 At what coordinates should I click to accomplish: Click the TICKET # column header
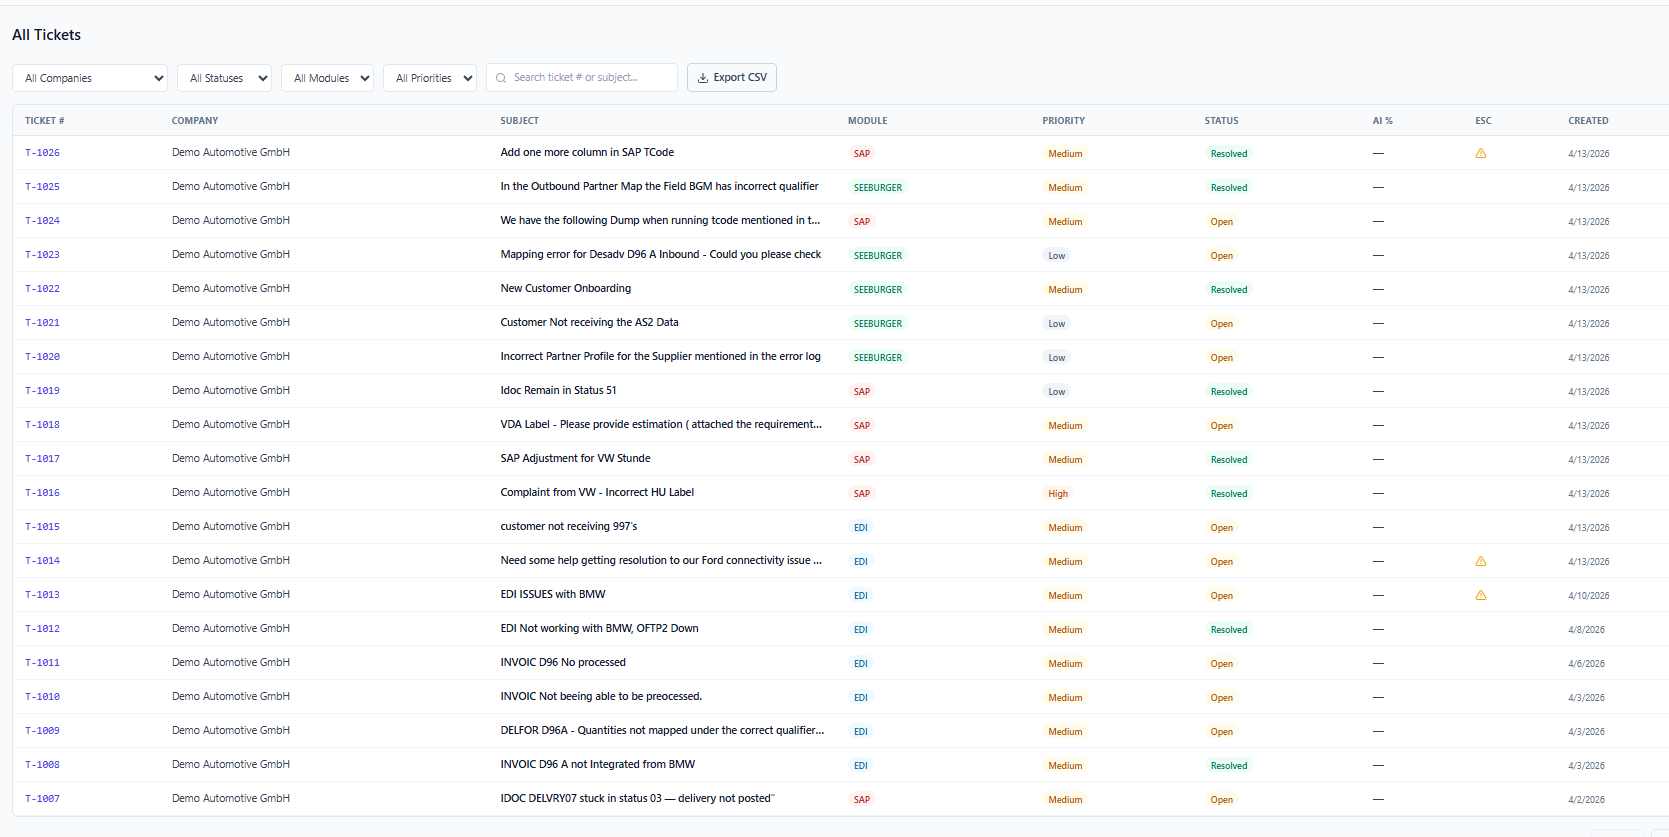click(x=45, y=121)
